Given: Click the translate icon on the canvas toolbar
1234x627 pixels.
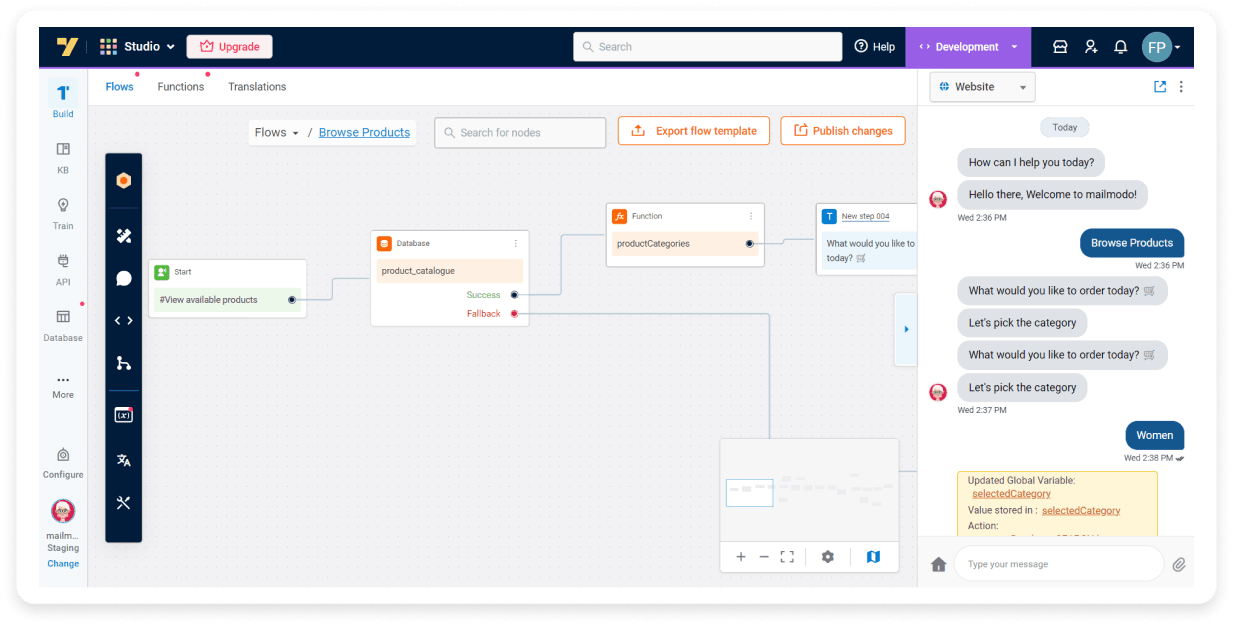Looking at the screenshot, I should [123, 460].
